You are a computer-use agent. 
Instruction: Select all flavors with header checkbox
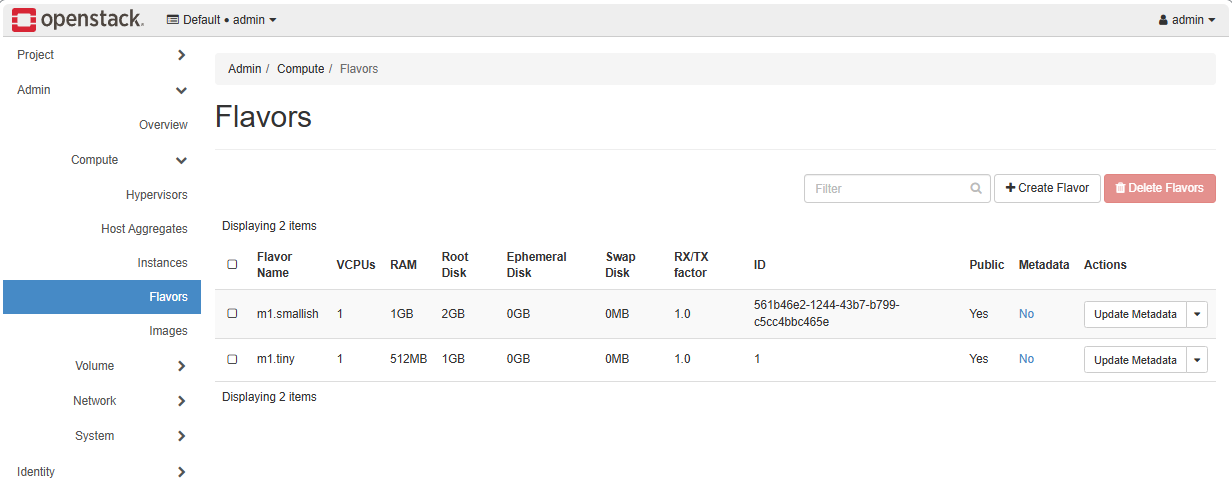coord(233,265)
